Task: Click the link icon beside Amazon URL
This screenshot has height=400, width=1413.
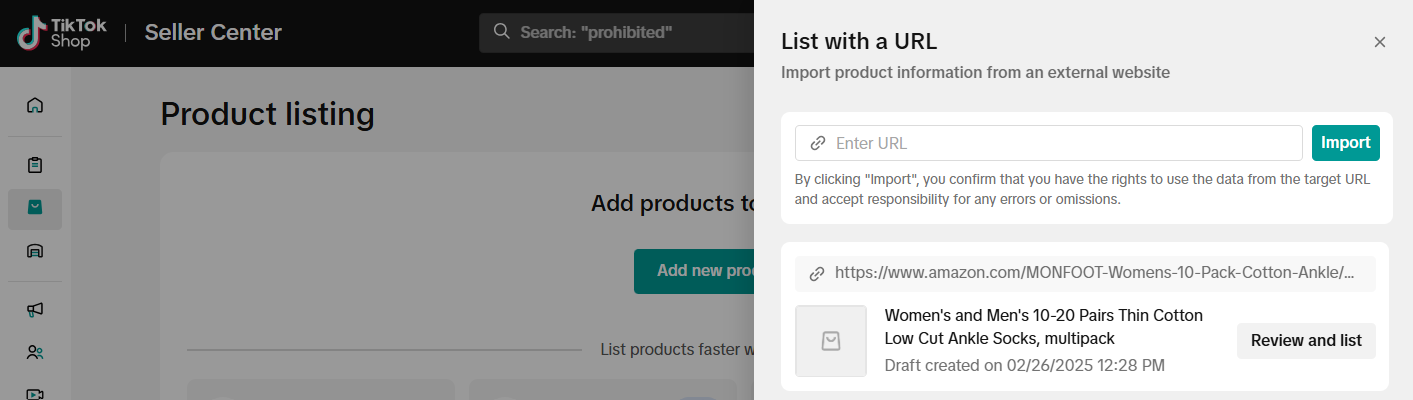Action: click(x=817, y=273)
